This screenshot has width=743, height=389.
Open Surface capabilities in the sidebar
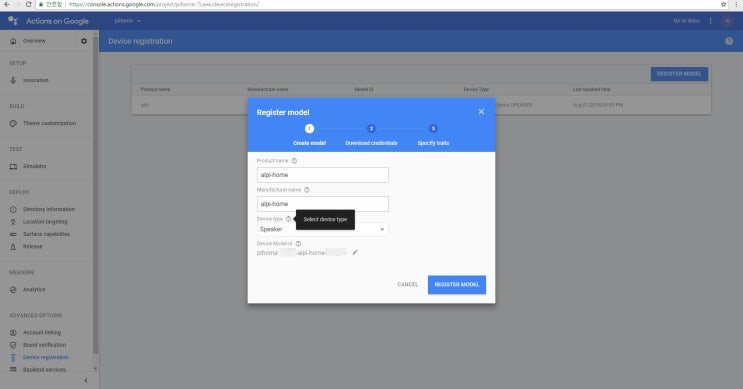(46, 234)
